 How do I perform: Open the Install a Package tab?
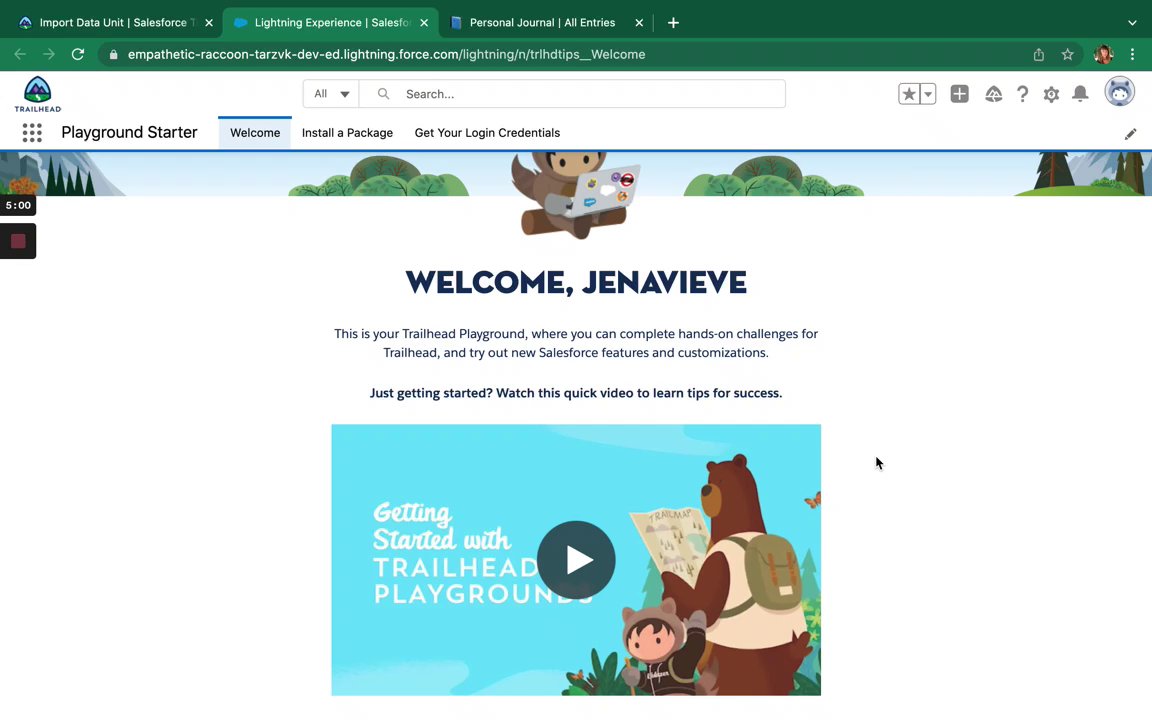click(348, 133)
